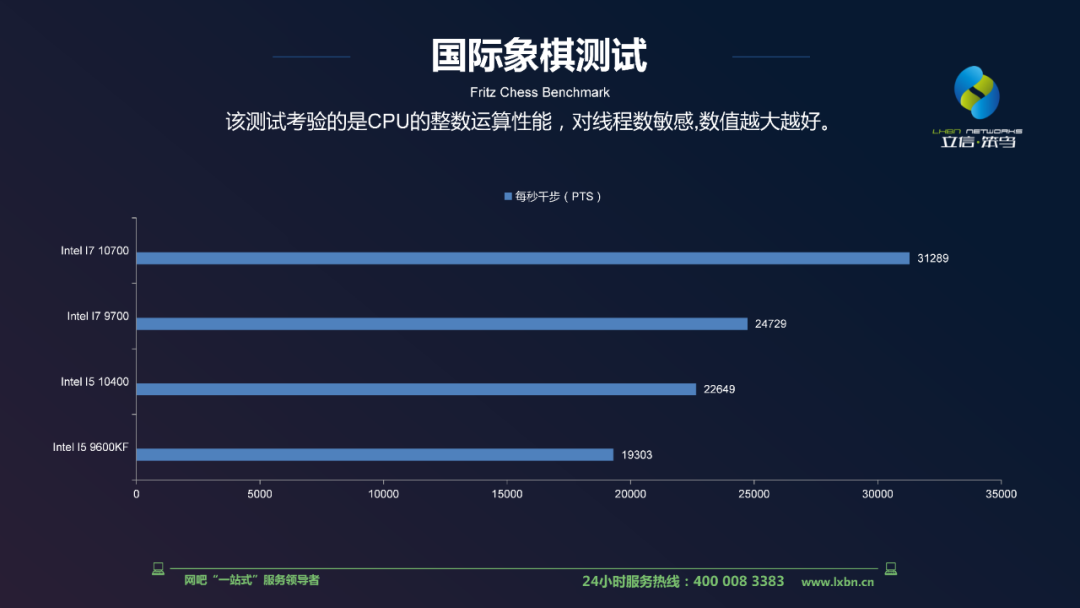Click the hotline number 400 008 3383

(x=738, y=581)
